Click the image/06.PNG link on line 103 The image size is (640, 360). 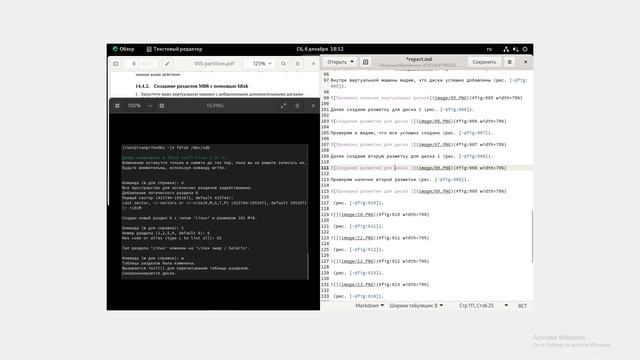[435, 121]
